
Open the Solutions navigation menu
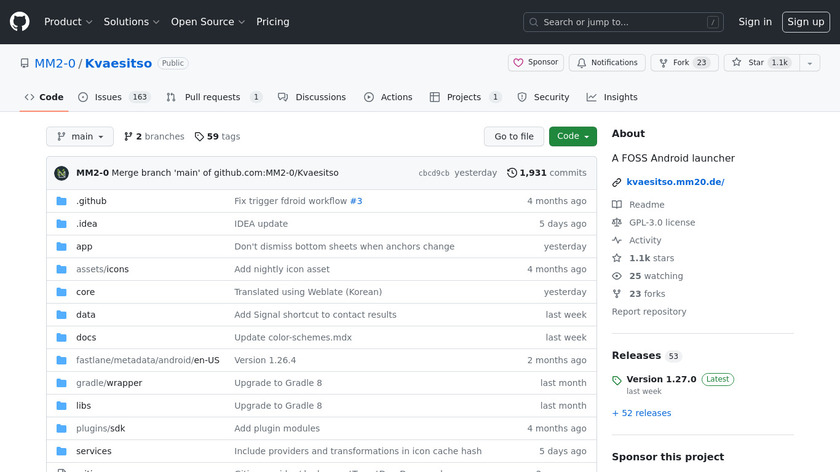pos(131,22)
